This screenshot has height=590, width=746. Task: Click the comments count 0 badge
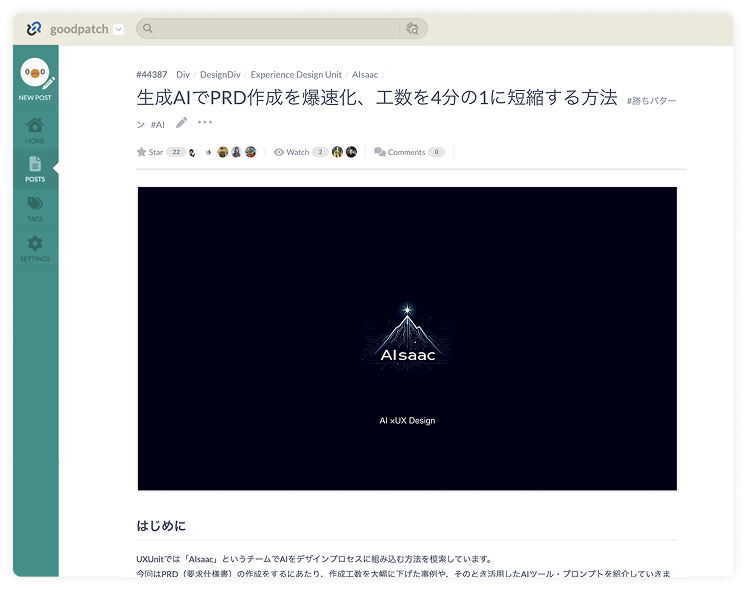[436, 152]
